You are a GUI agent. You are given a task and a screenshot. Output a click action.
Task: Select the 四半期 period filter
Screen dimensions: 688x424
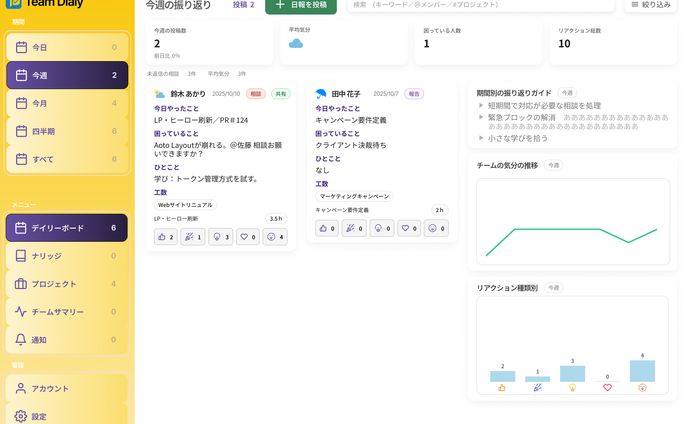coord(67,131)
